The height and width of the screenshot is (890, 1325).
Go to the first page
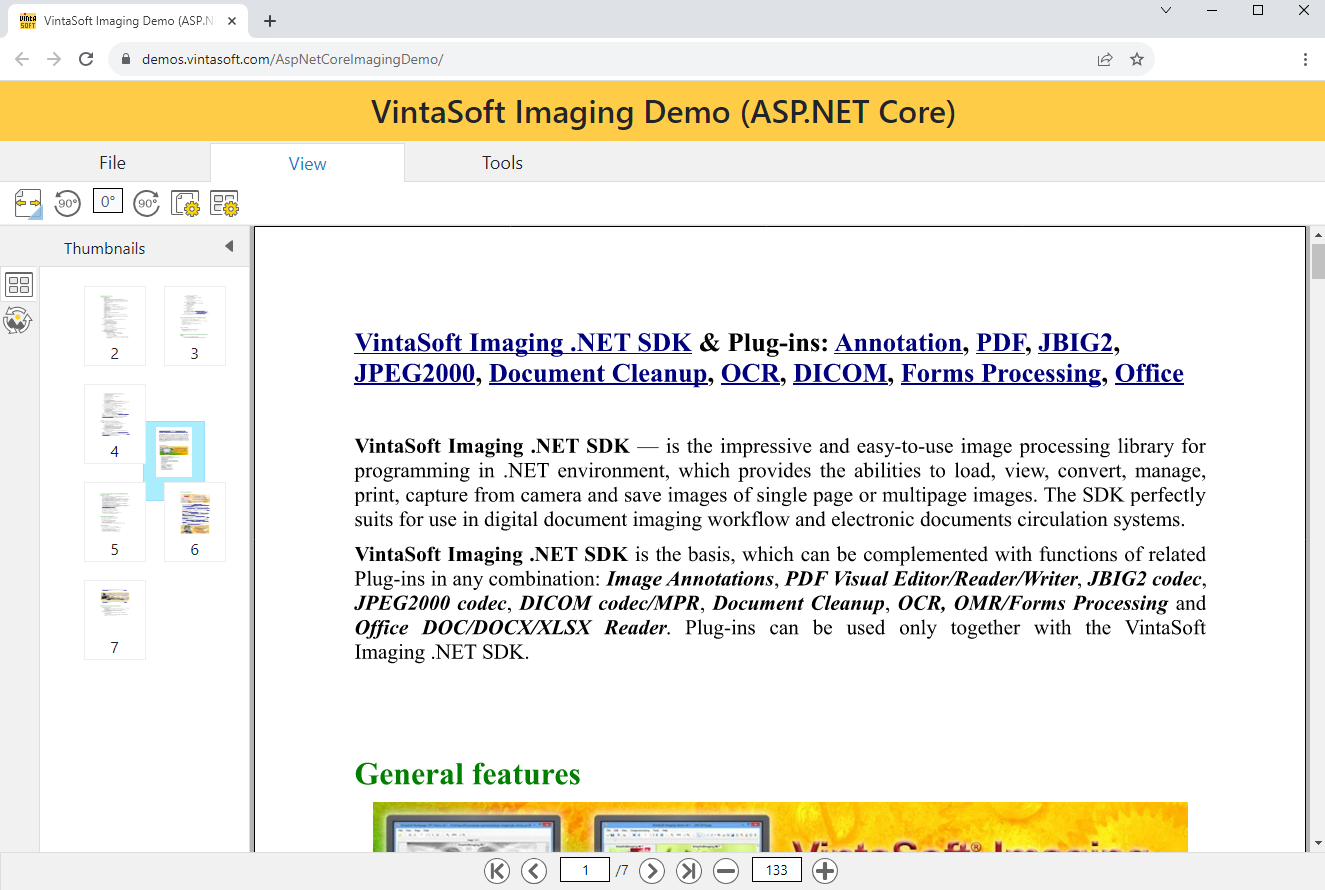tap(497, 870)
